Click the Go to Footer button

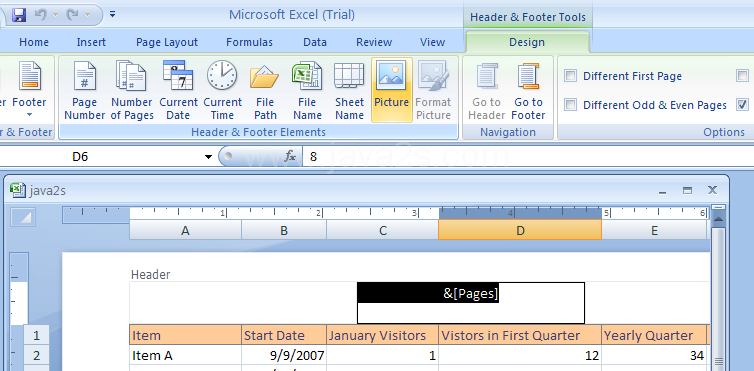528,90
